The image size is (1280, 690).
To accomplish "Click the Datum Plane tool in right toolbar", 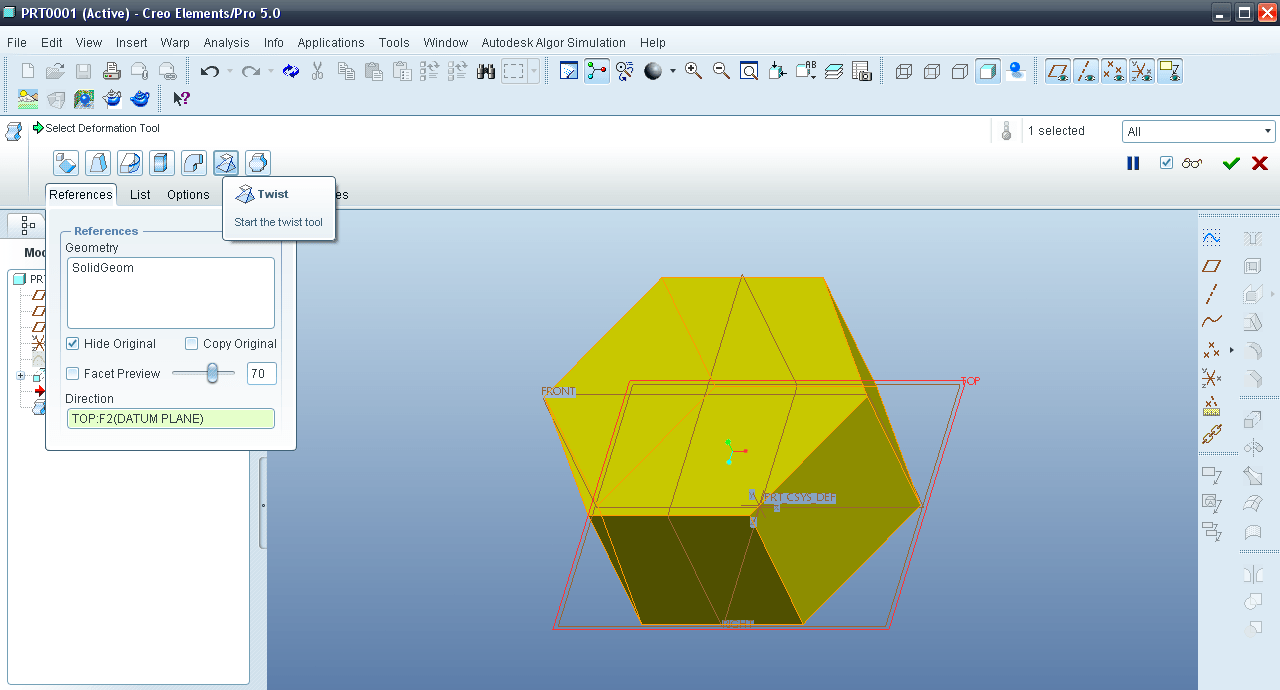I will (x=1212, y=266).
